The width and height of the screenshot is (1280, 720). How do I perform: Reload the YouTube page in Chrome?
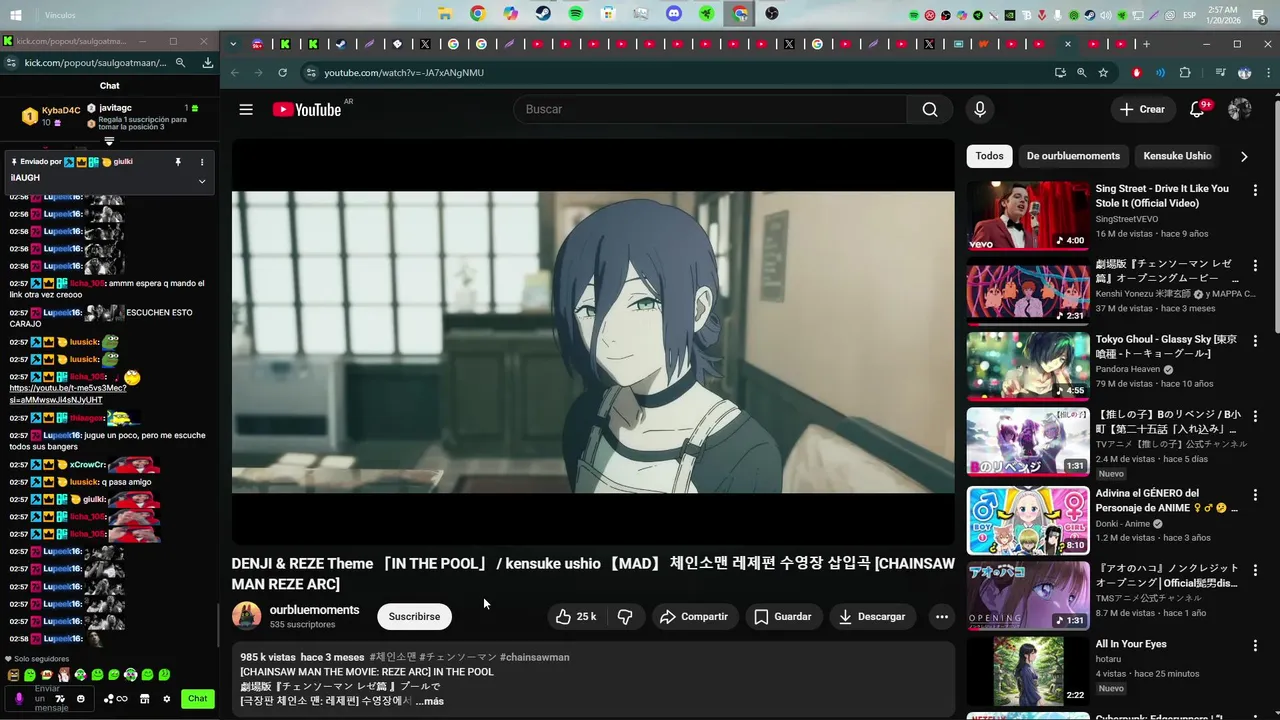283,73
